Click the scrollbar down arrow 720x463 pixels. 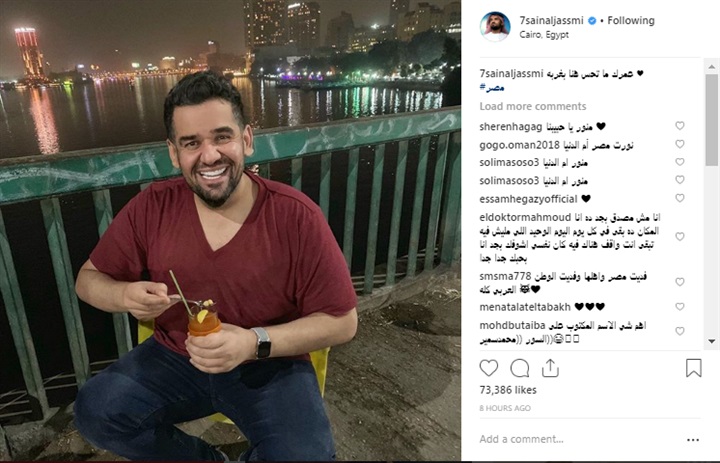coord(712,341)
